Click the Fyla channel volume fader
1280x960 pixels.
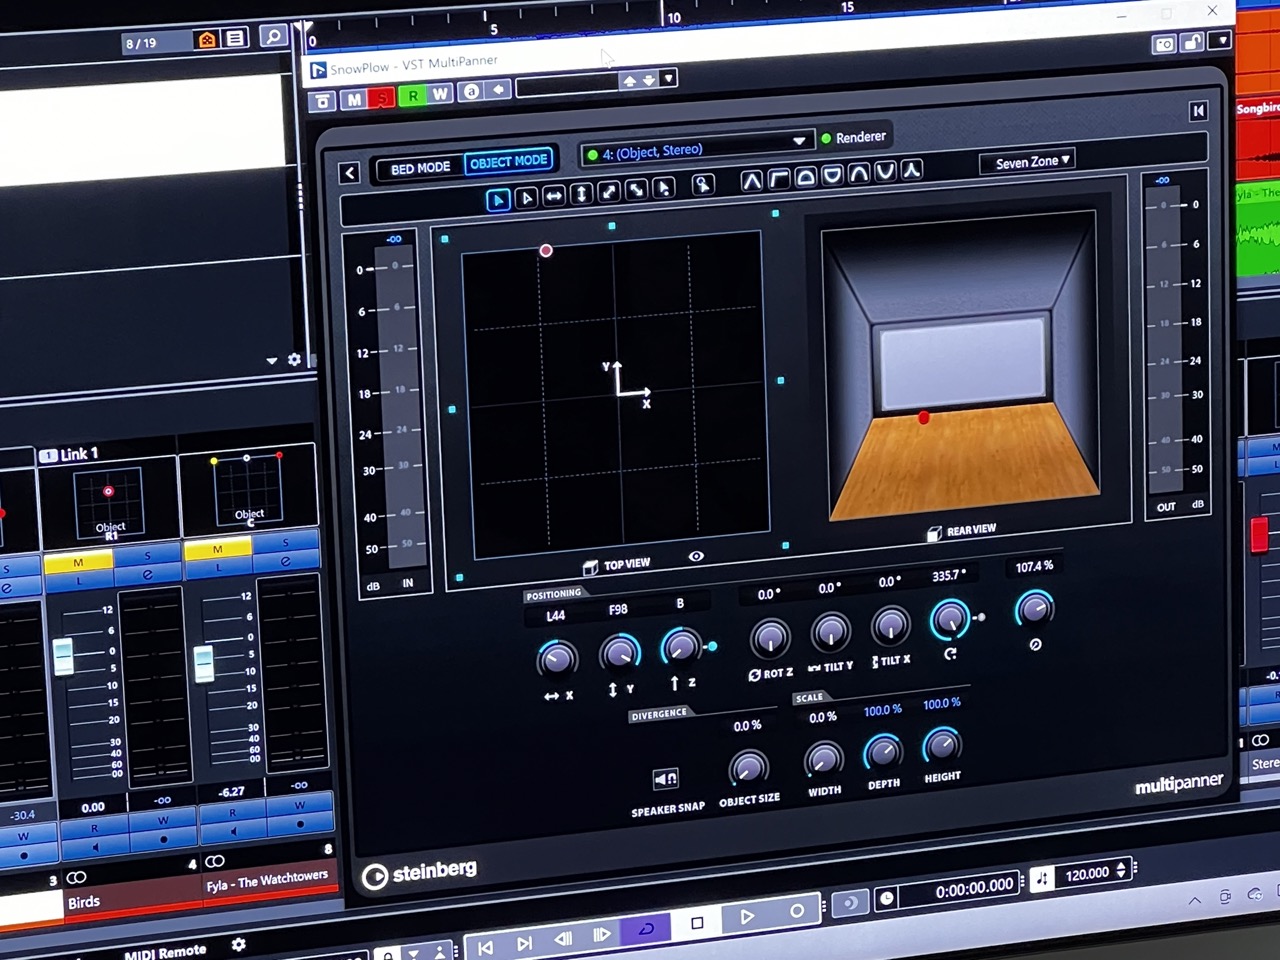click(x=204, y=663)
